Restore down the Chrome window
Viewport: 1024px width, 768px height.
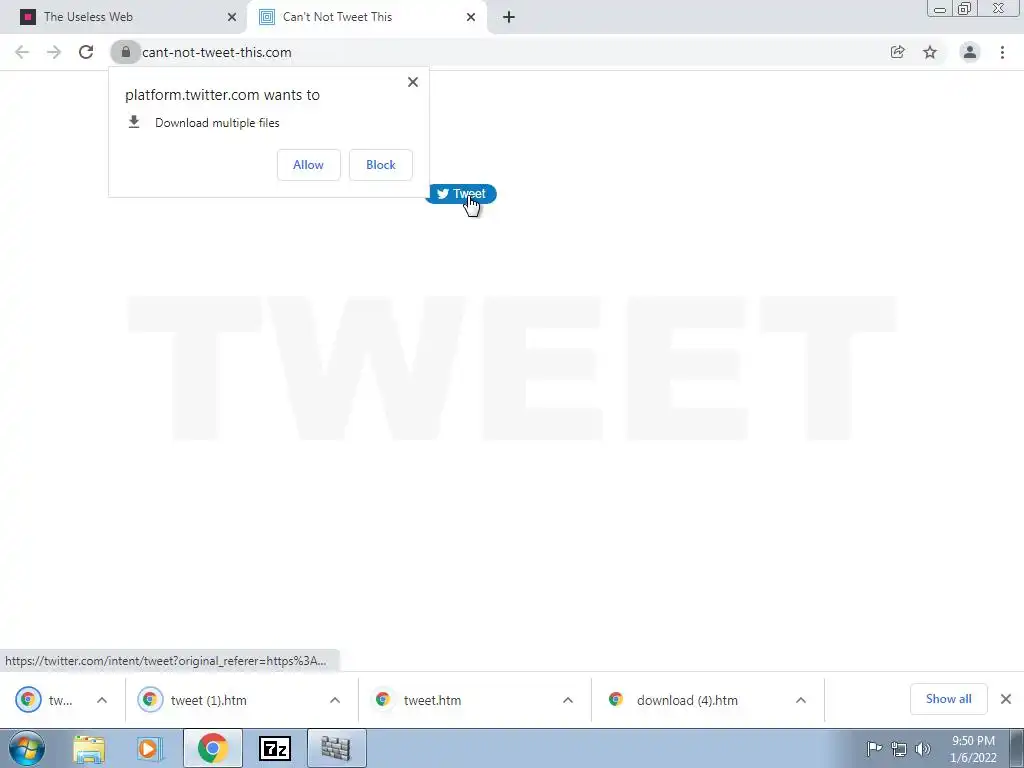click(964, 8)
